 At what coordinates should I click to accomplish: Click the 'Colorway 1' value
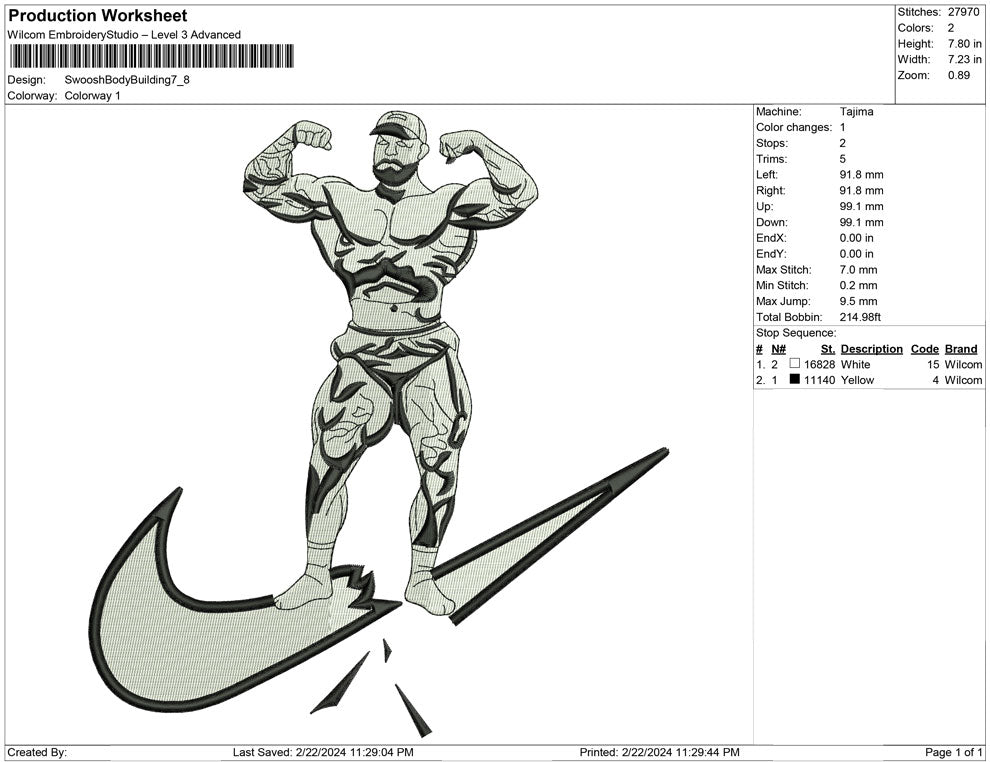92,96
